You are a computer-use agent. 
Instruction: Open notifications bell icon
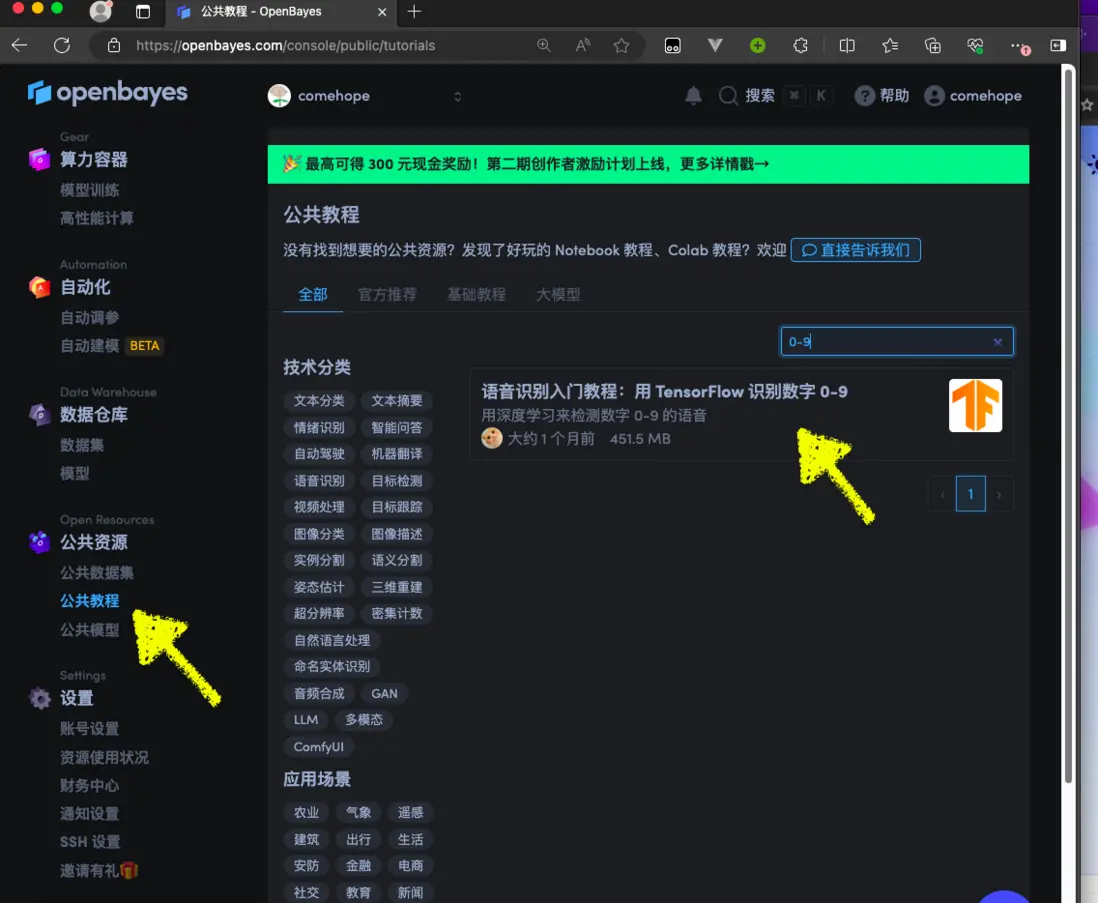693,96
